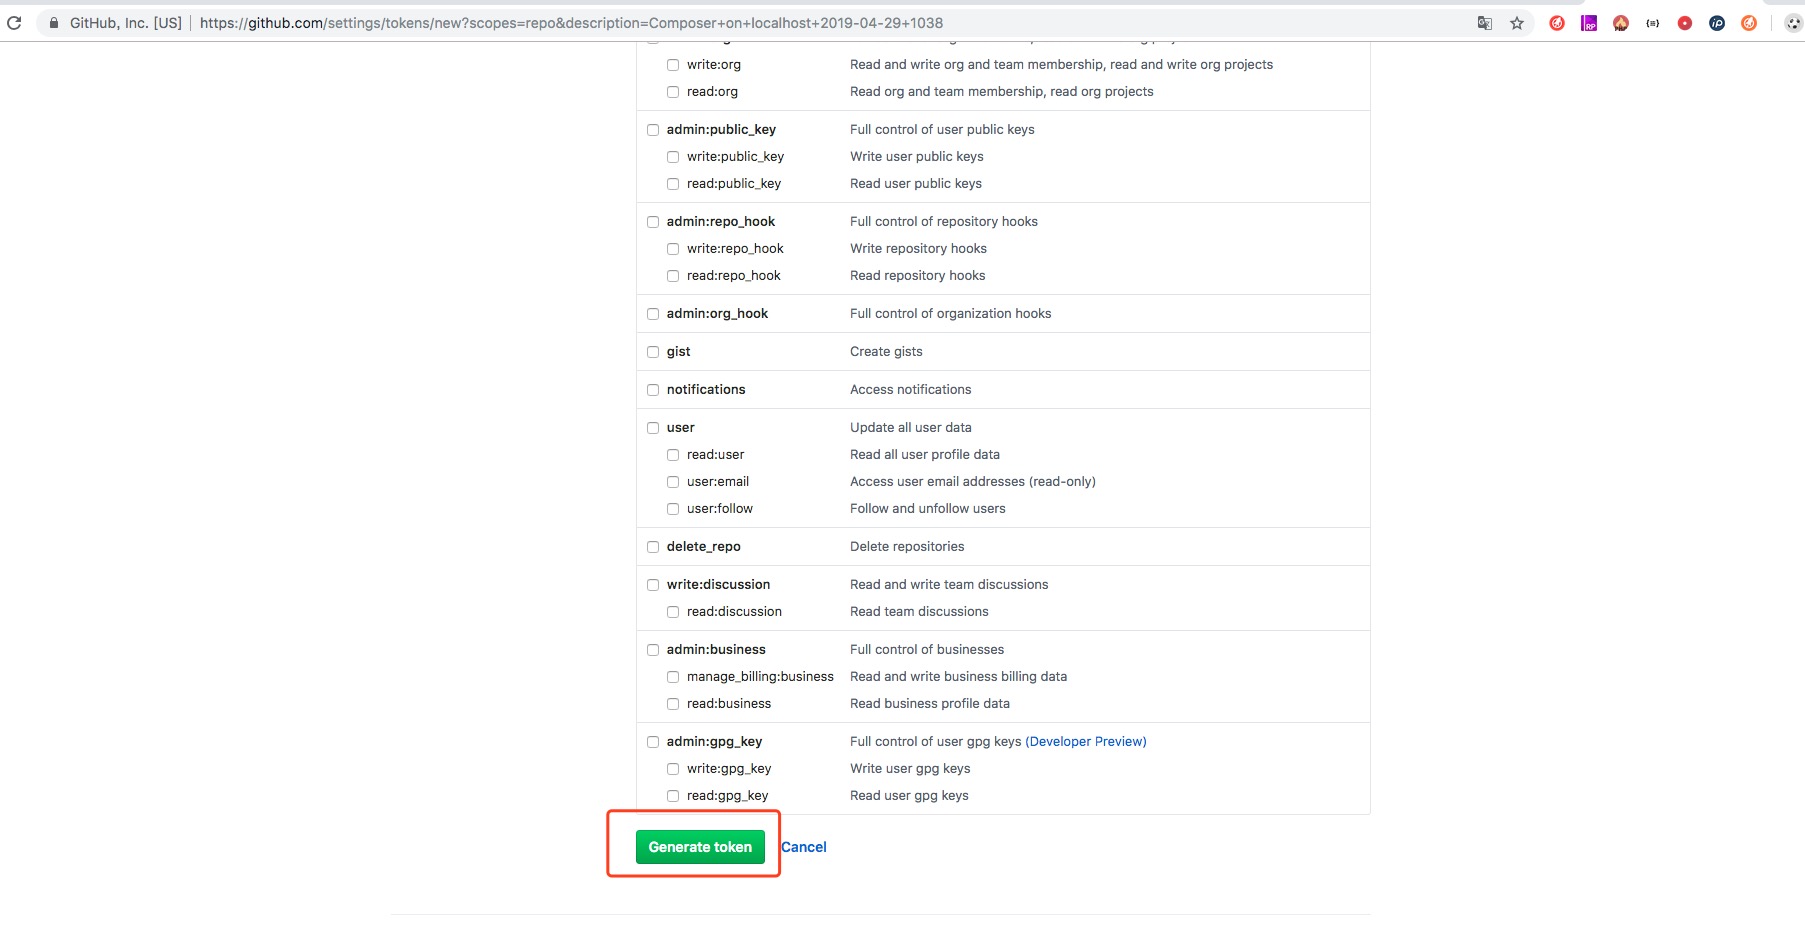Open the Developer Preview link
1805x928 pixels.
[x=1085, y=742]
